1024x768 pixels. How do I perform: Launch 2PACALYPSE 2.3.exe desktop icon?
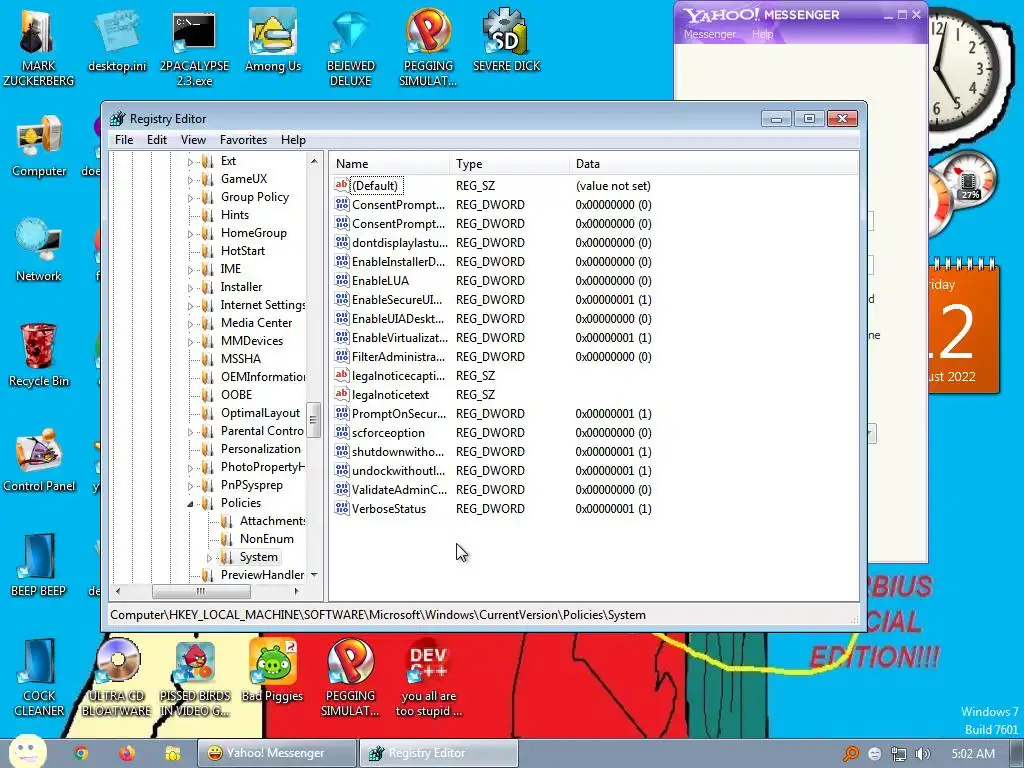click(x=195, y=48)
